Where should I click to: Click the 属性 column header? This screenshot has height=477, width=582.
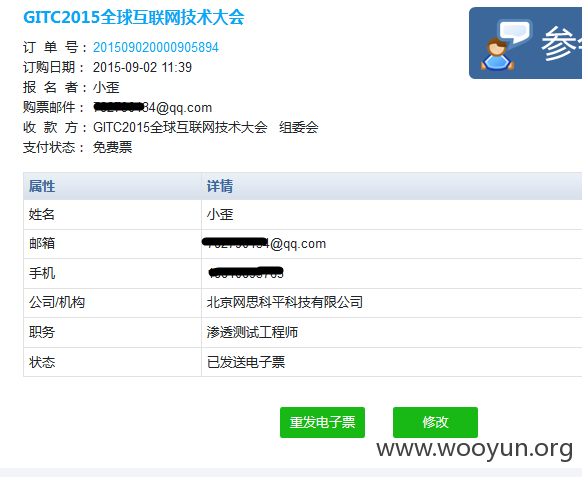click(42, 186)
